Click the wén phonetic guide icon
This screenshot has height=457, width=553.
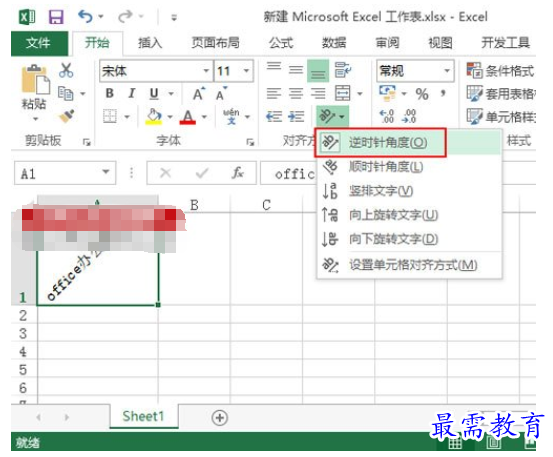[x=231, y=116]
